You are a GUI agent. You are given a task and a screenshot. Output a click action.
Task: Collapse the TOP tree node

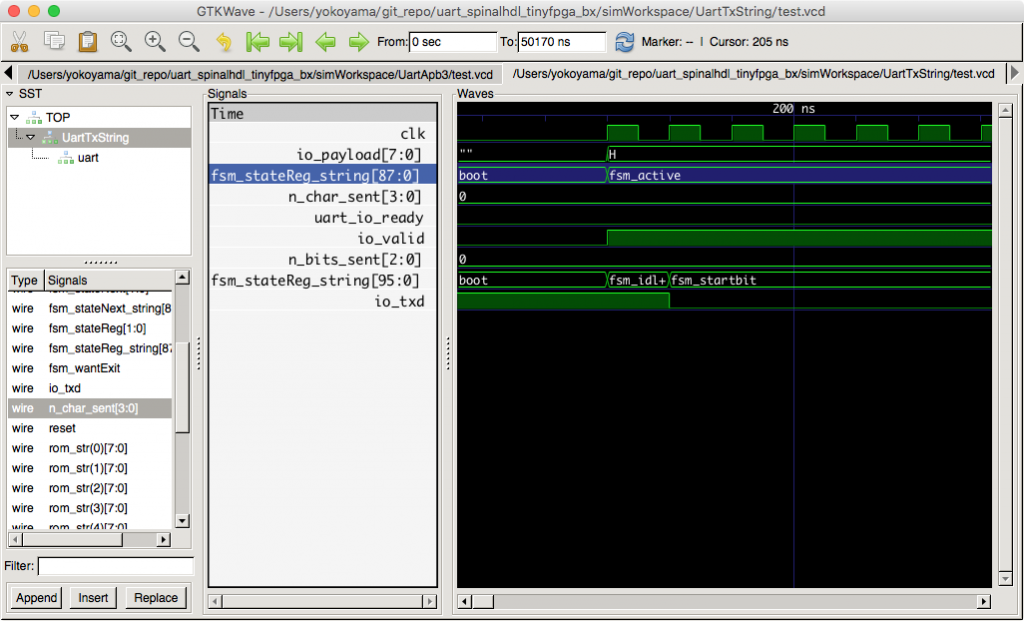tap(15, 117)
